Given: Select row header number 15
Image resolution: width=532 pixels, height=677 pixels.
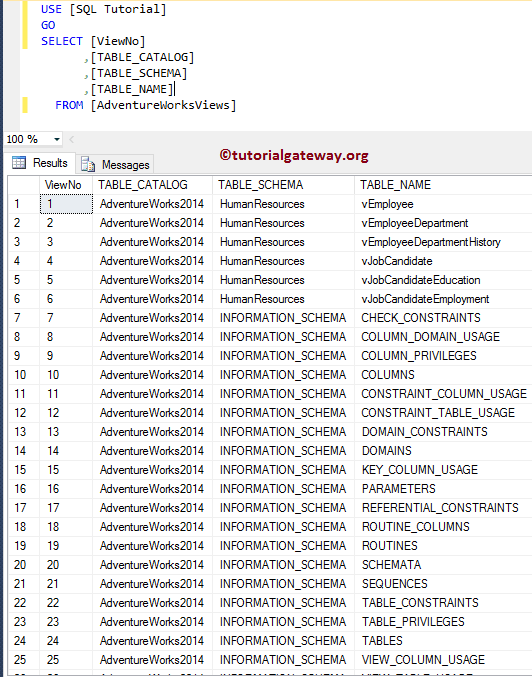Looking at the screenshot, I should 24,470.
